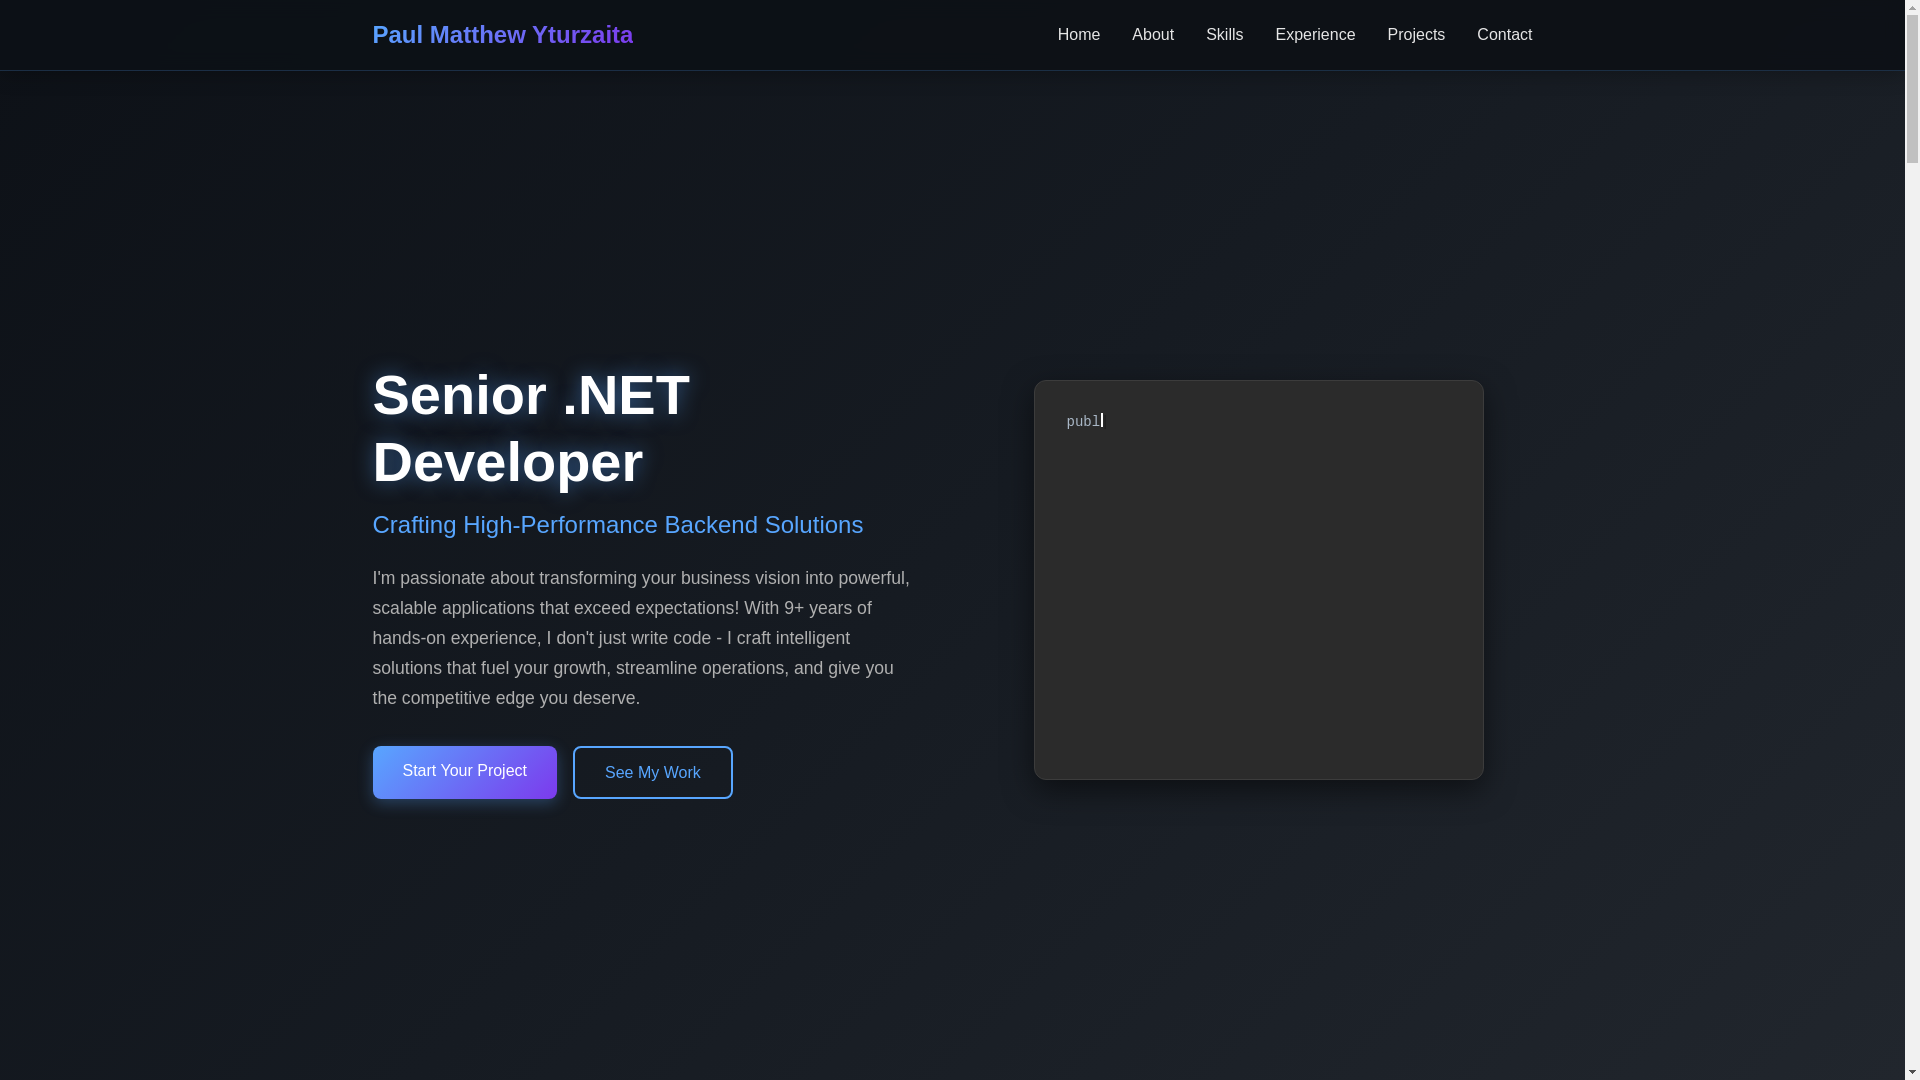Screen dimensions: 1920x1080
Task: Click the 'Crafting High-Performance Backend Solutions' subtitle
Action: [617, 525]
